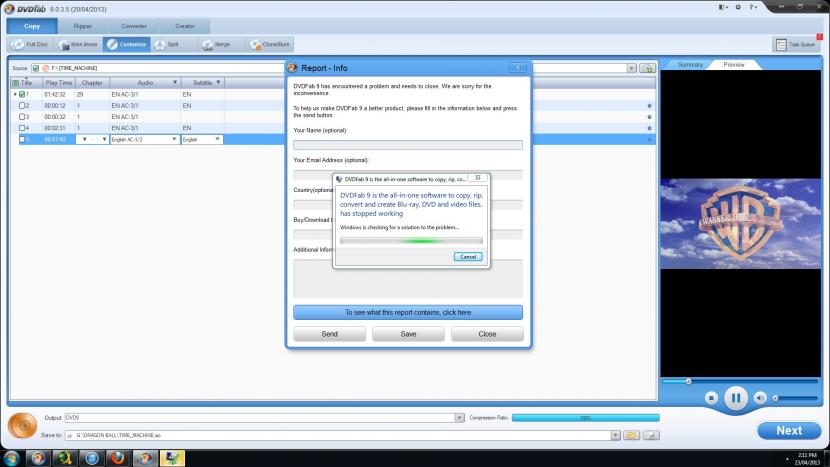Click the ISO image save icon
The width and height of the screenshot is (830, 467).
651,435
